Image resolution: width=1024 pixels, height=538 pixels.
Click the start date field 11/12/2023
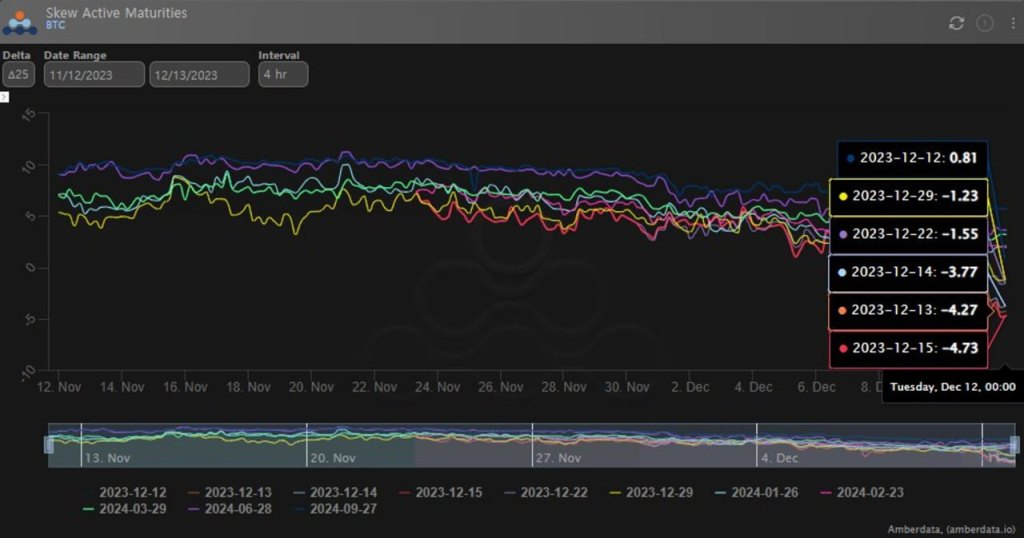94,74
